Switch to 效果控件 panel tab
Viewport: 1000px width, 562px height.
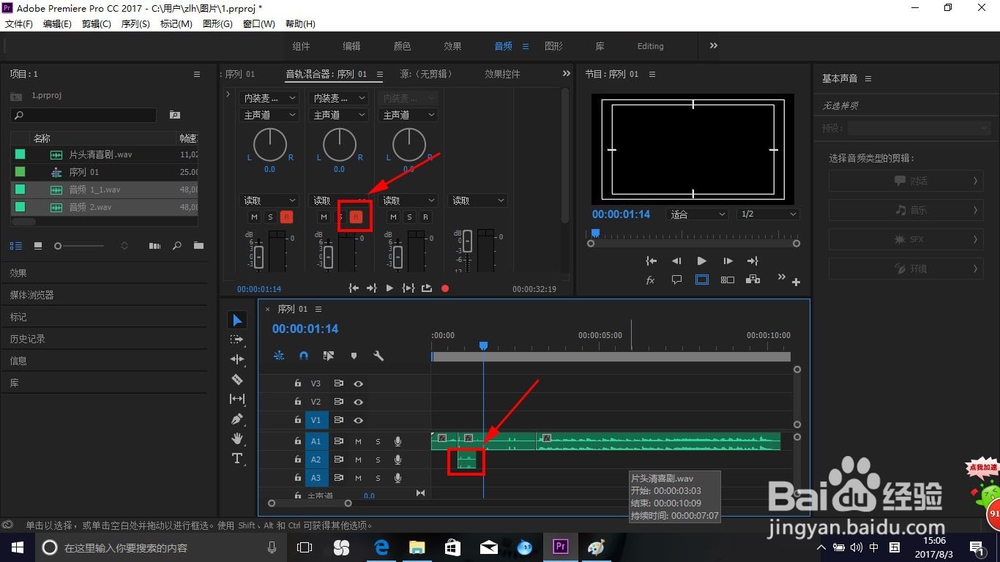(x=502, y=74)
